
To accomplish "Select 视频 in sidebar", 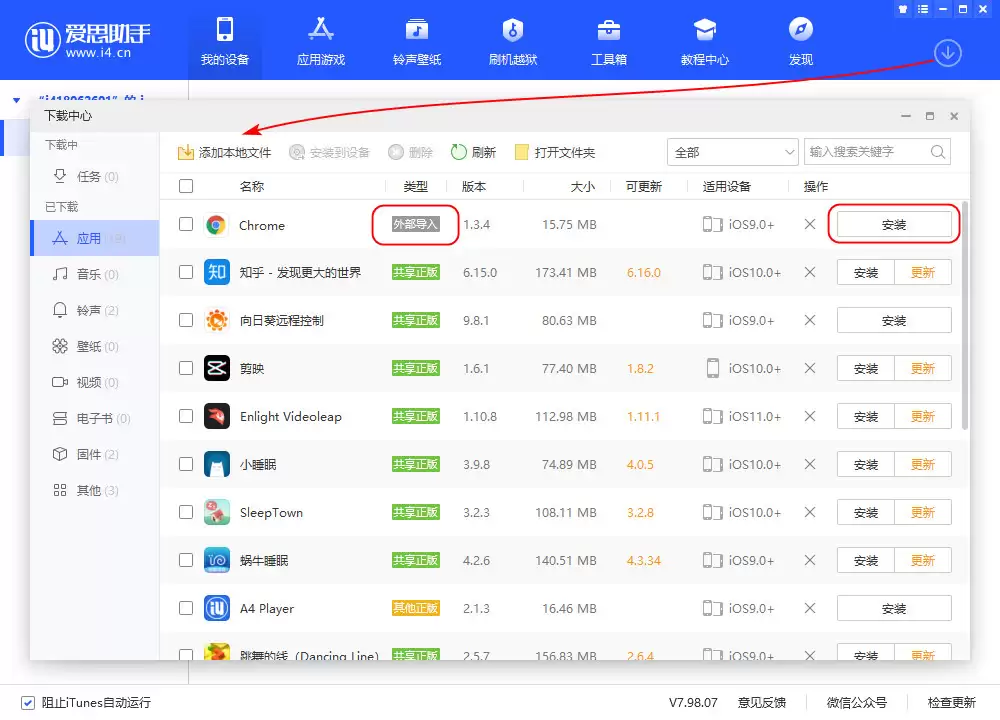I will [94, 383].
